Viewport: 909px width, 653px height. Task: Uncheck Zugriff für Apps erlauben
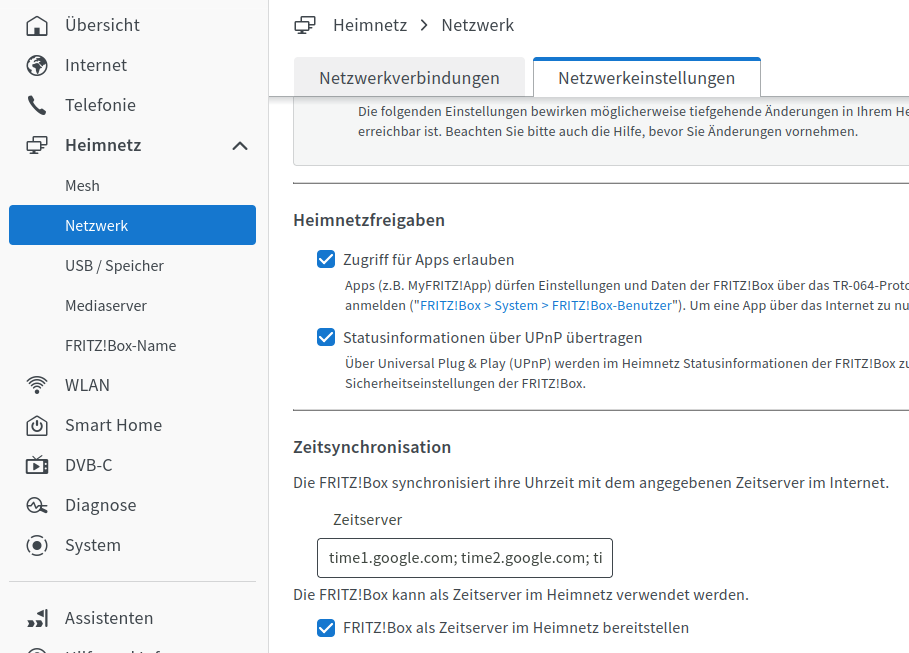pyautogui.click(x=326, y=259)
